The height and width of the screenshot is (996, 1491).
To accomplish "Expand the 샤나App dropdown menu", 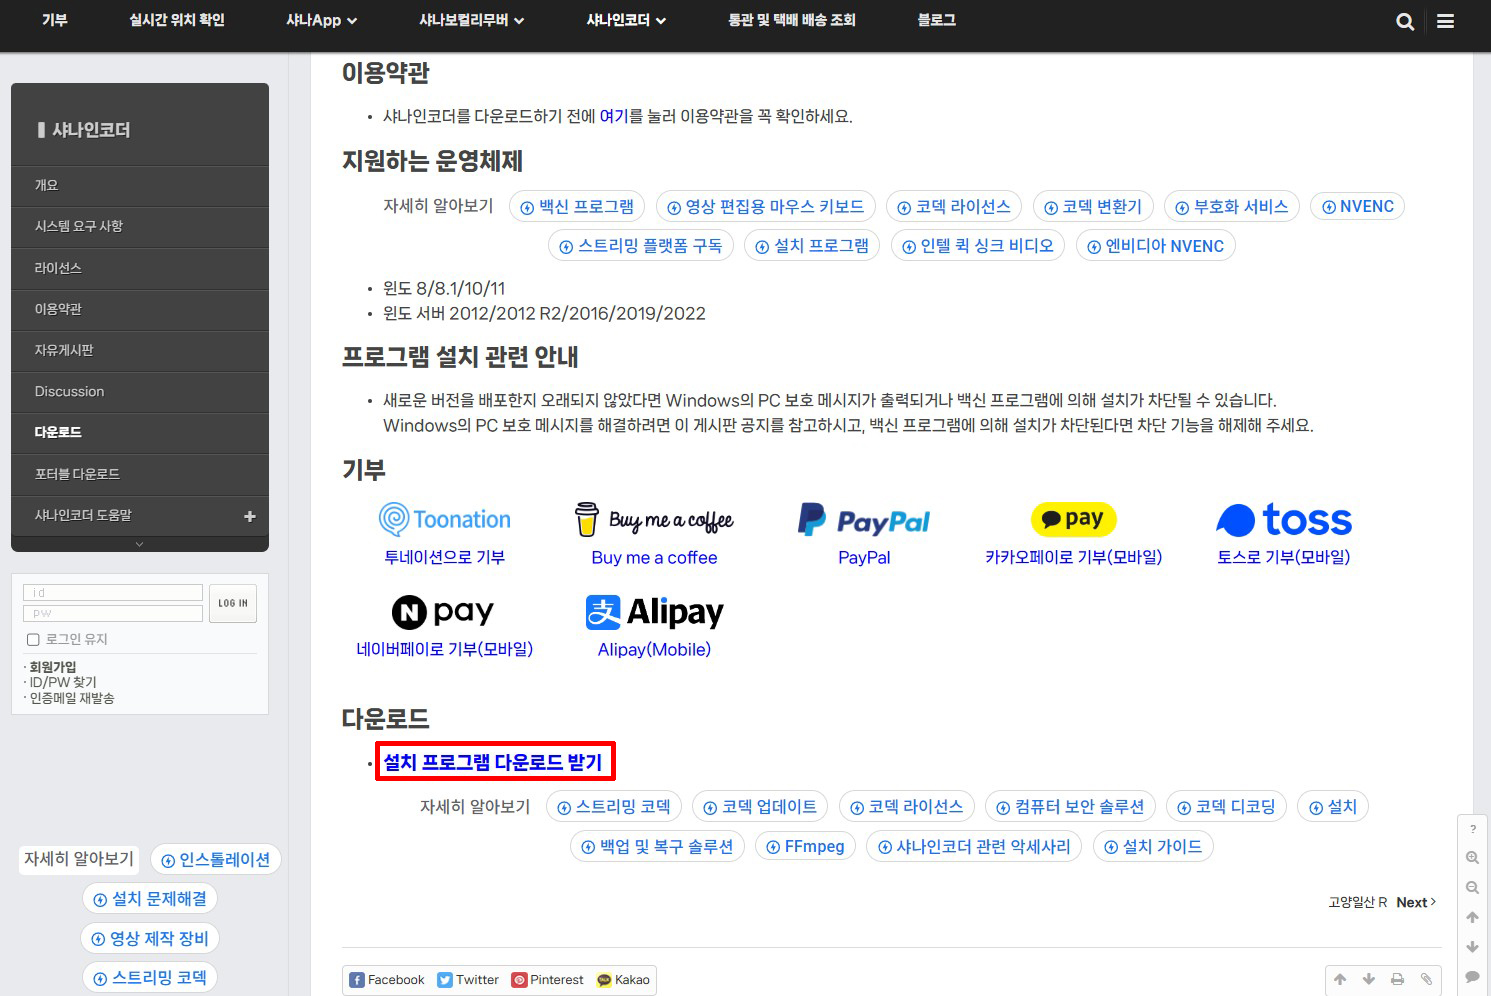I will click(x=321, y=20).
